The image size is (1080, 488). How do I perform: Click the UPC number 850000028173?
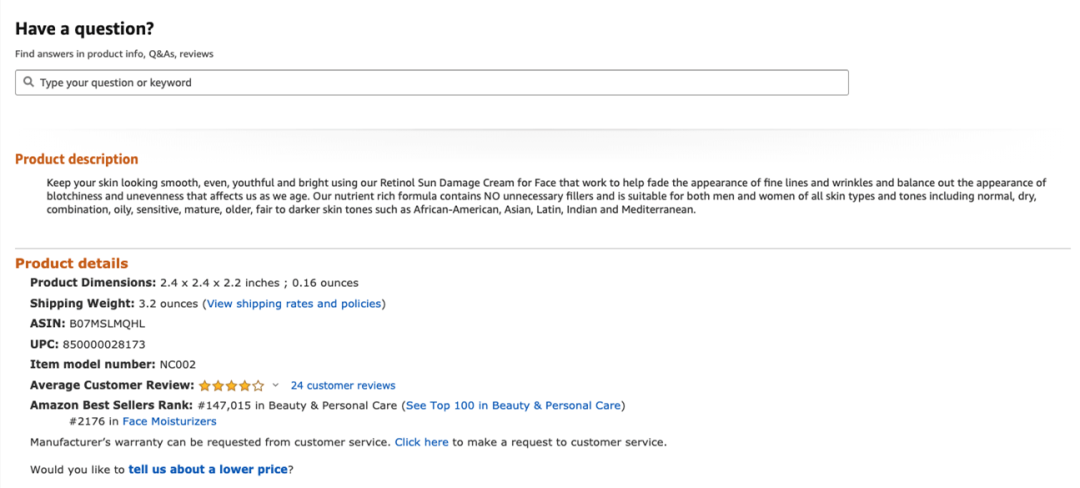(104, 344)
